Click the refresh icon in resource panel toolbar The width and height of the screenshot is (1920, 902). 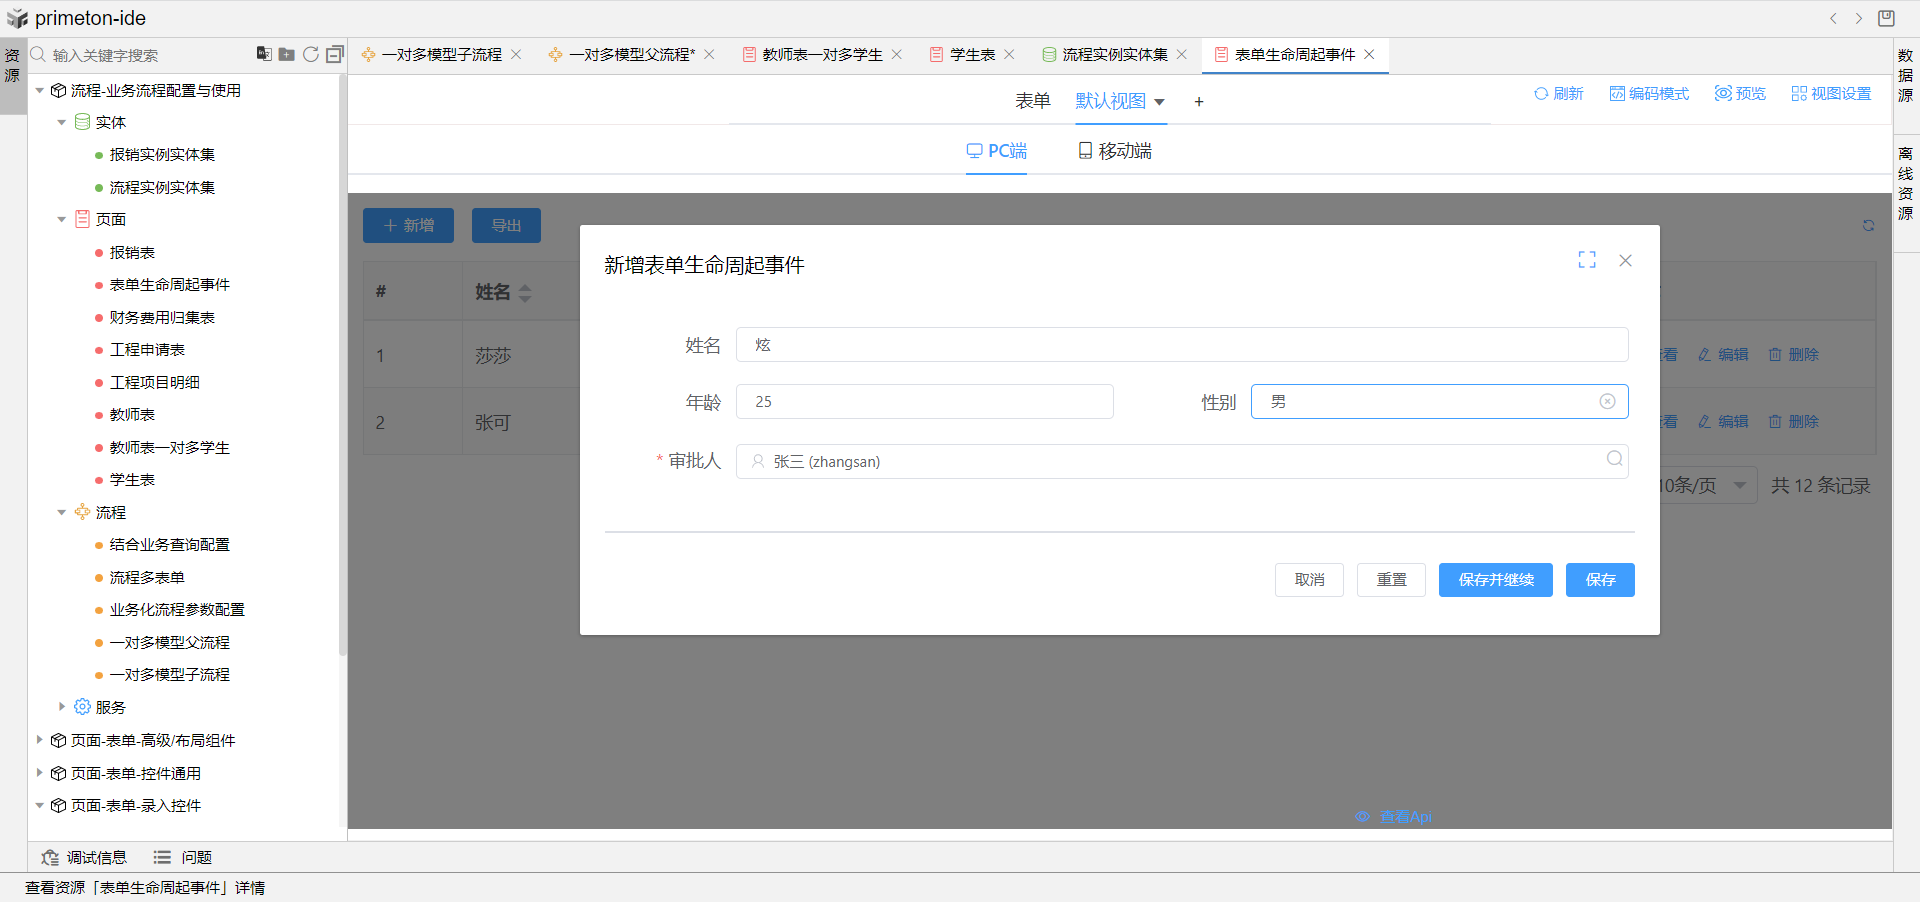coord(311,54)
